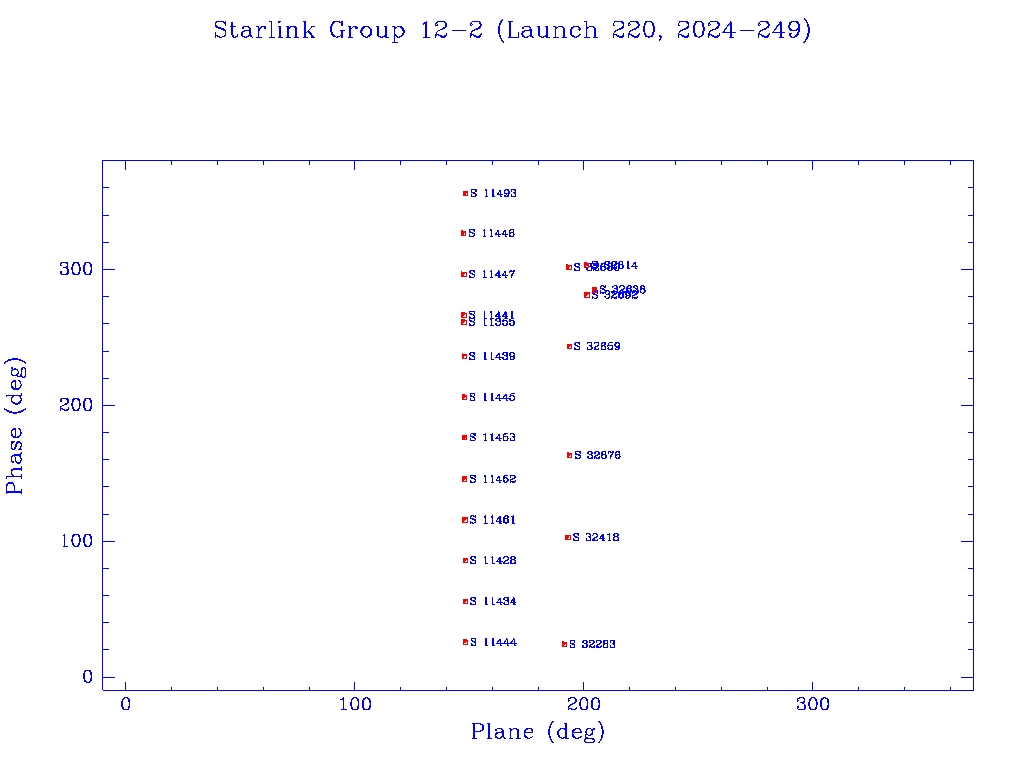Click the 0 tick label on Plane axis
The height and width of the screenshot is (768, 1024).
click(x=125, y=704)
